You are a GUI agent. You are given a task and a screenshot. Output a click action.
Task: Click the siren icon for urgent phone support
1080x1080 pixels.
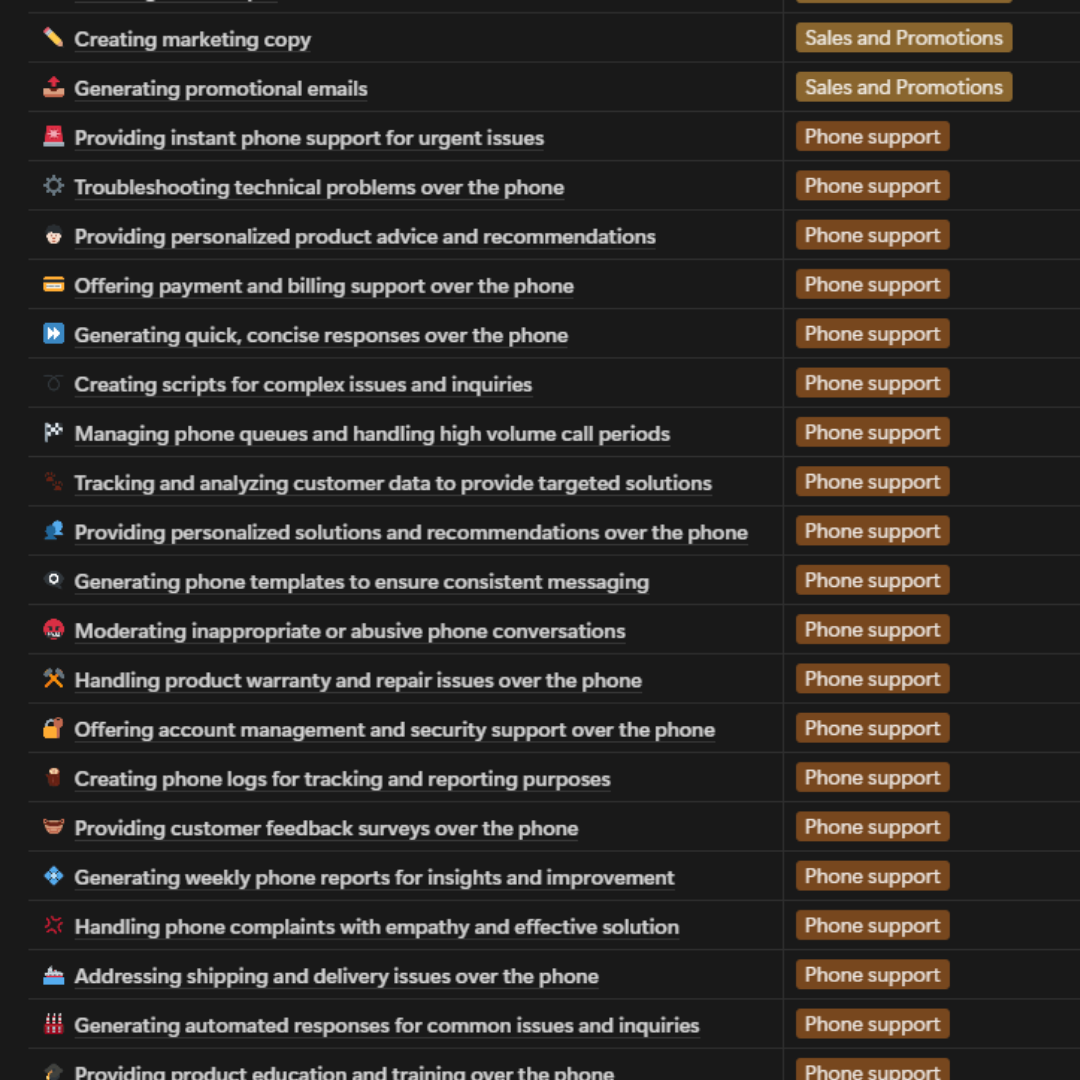click(x=53, y=136)
